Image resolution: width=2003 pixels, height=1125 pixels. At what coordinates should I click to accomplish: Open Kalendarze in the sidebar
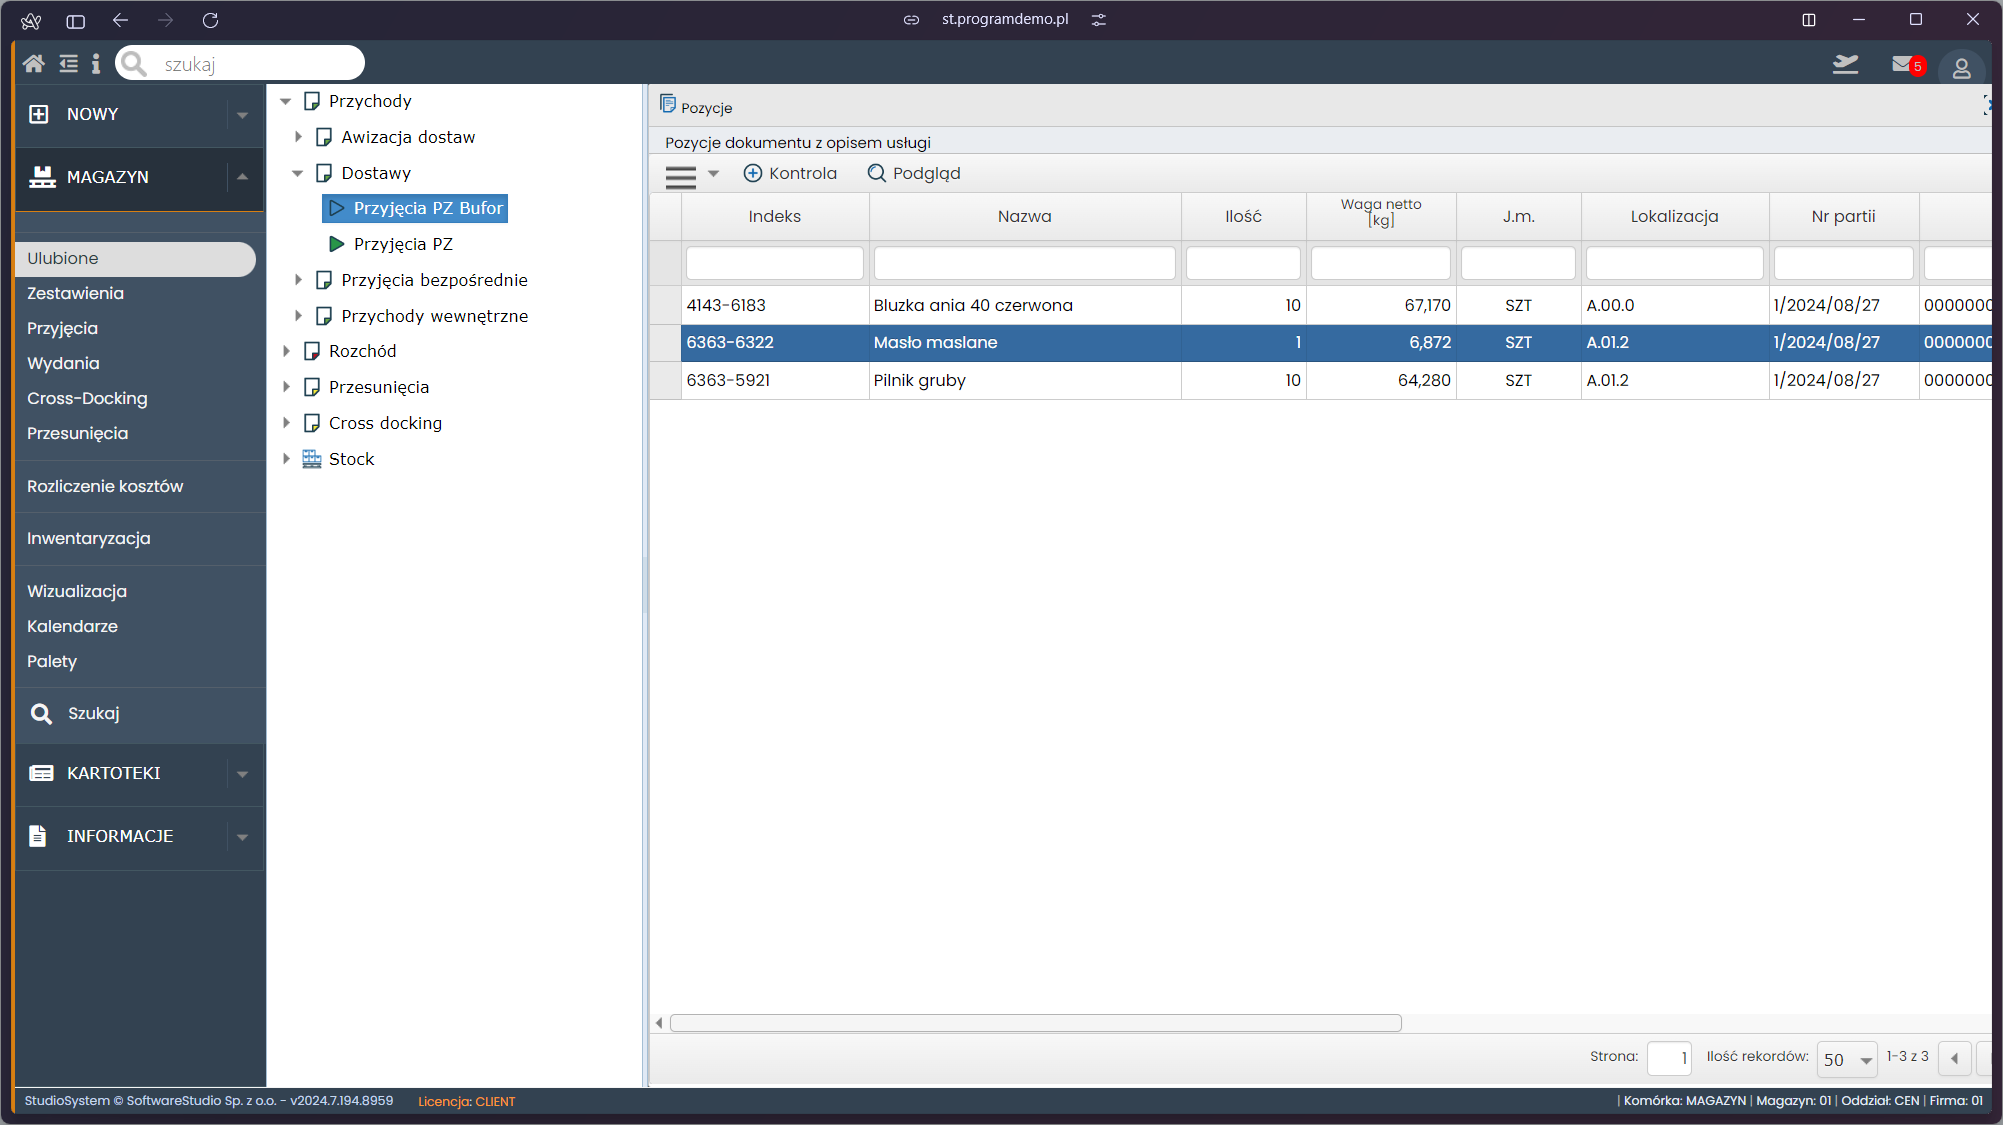[x=73, y=627]
